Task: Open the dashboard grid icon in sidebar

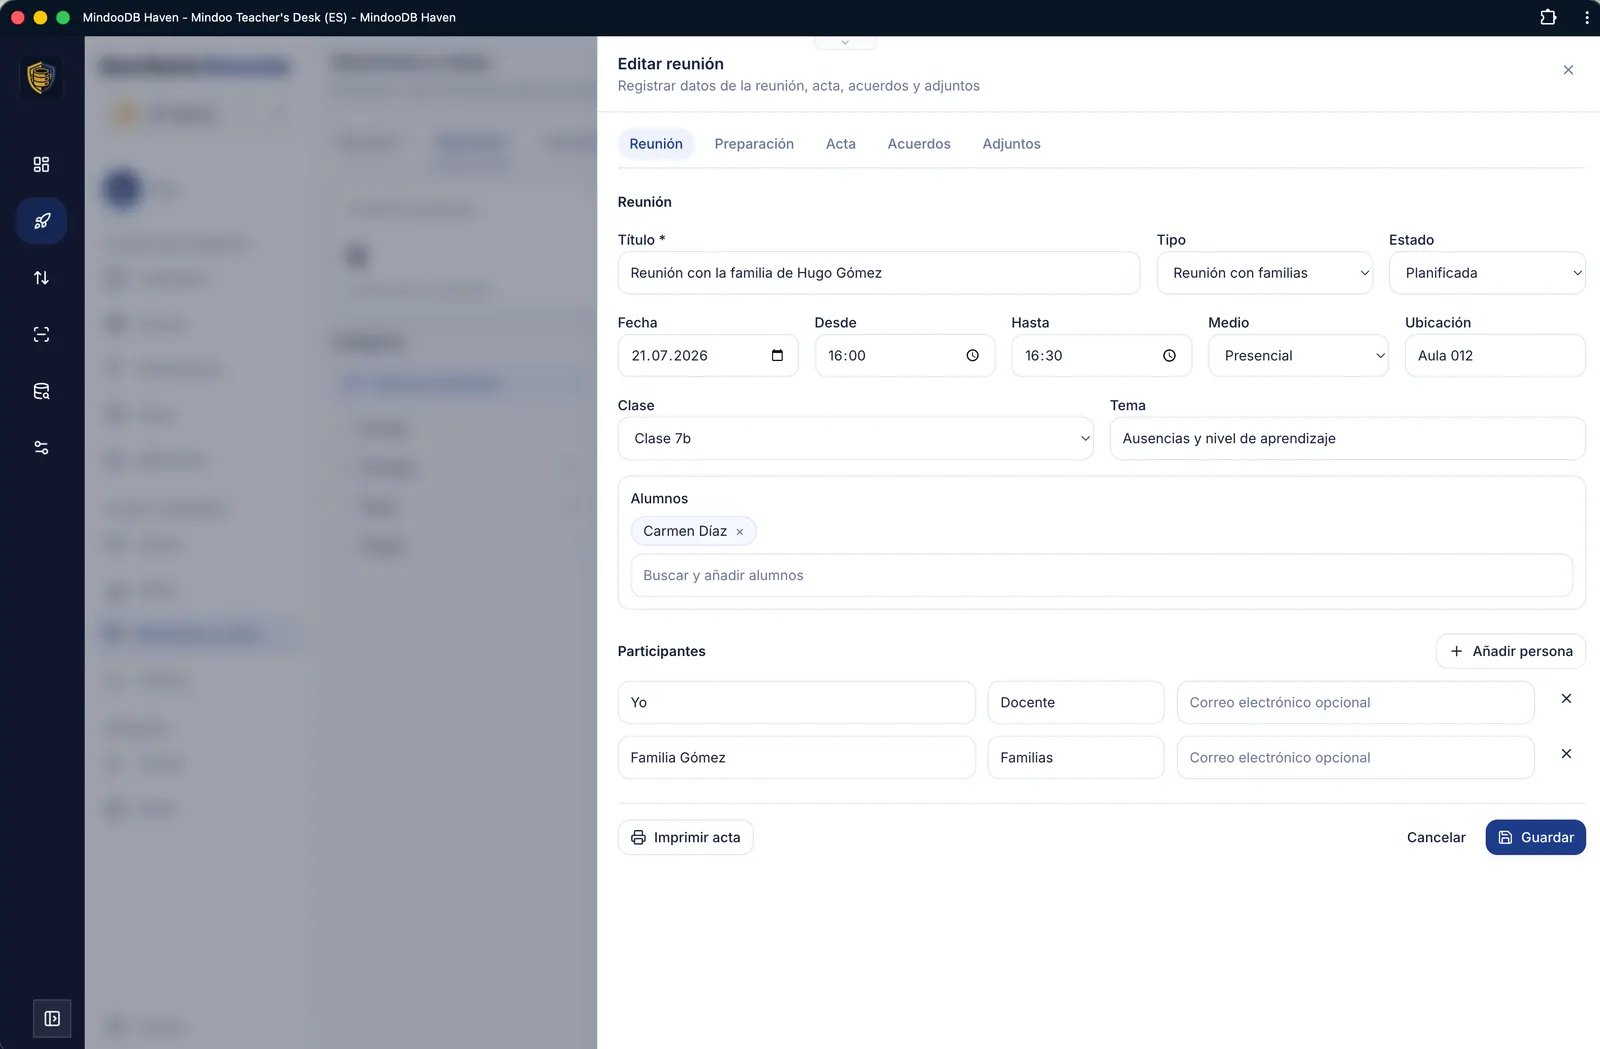Action: [x=41, y=164]
